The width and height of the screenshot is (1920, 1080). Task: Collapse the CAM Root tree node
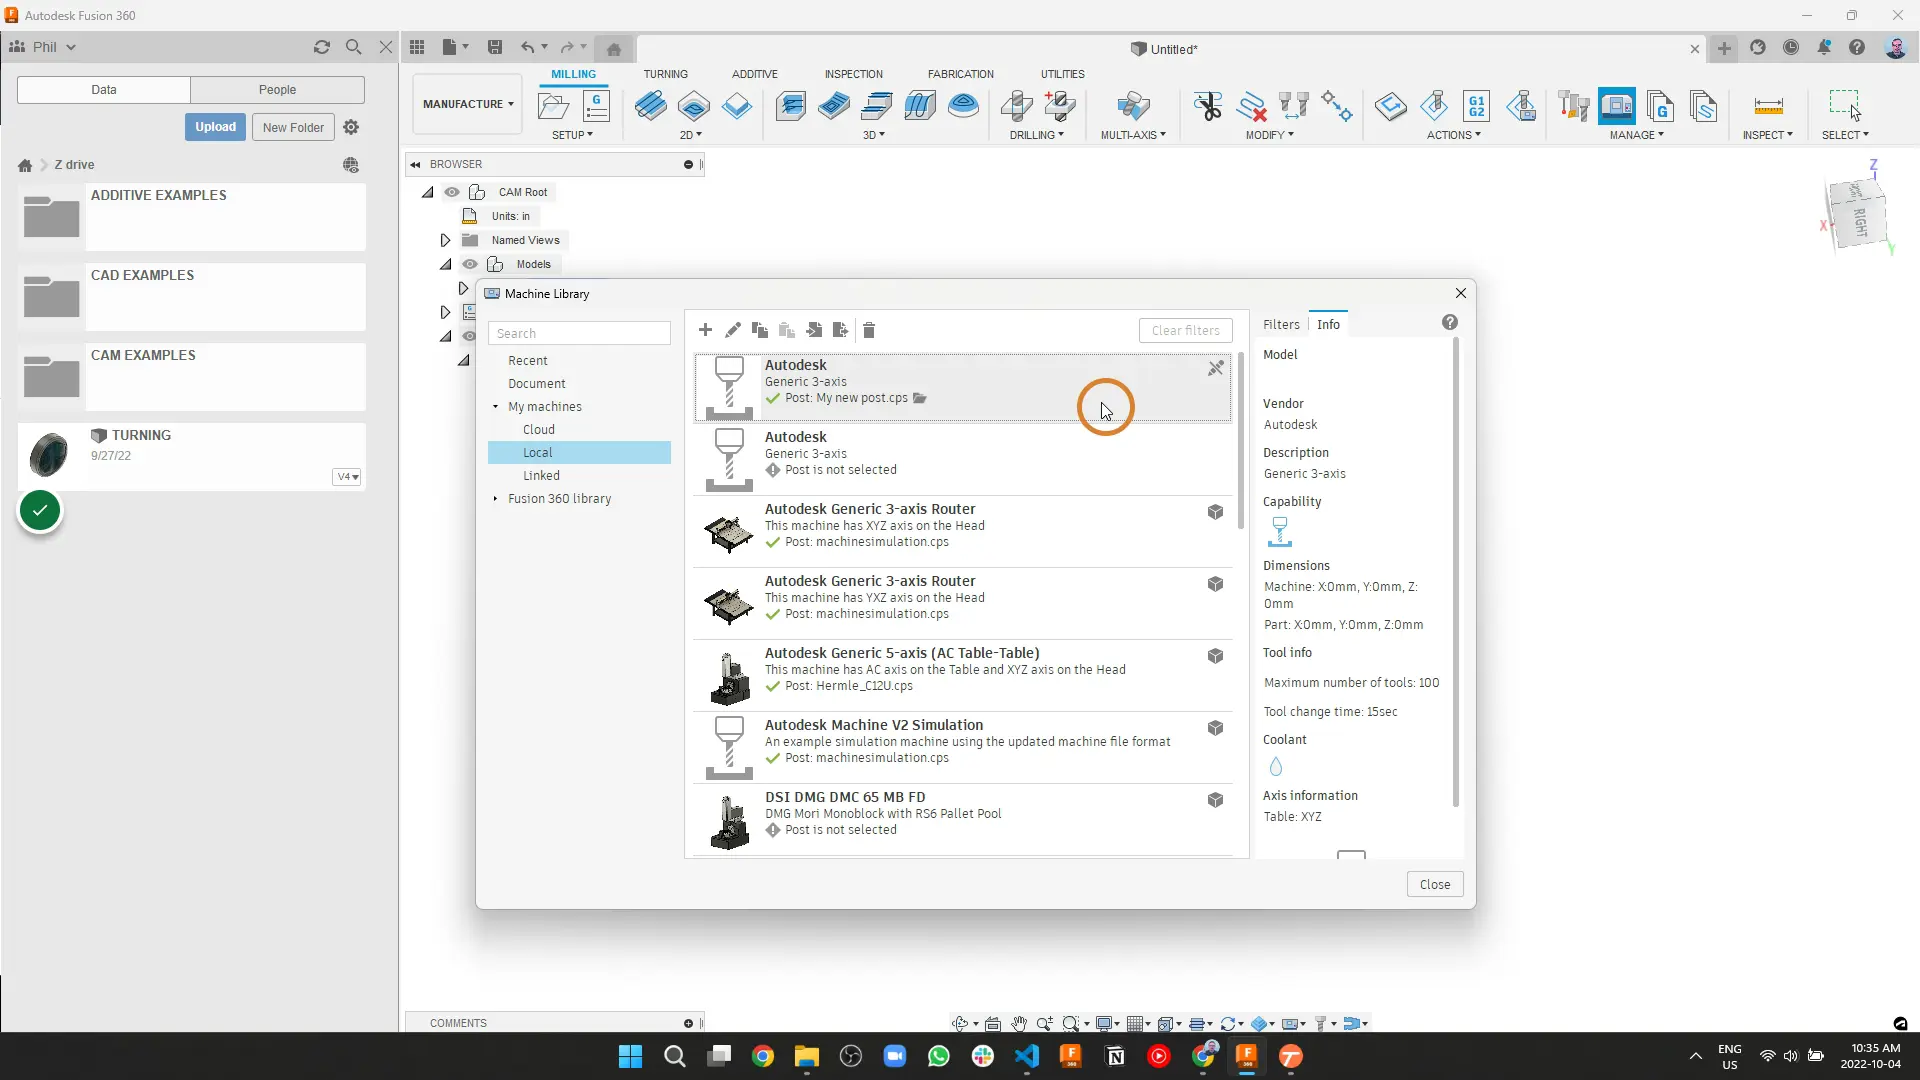click(x=428, y=192)
